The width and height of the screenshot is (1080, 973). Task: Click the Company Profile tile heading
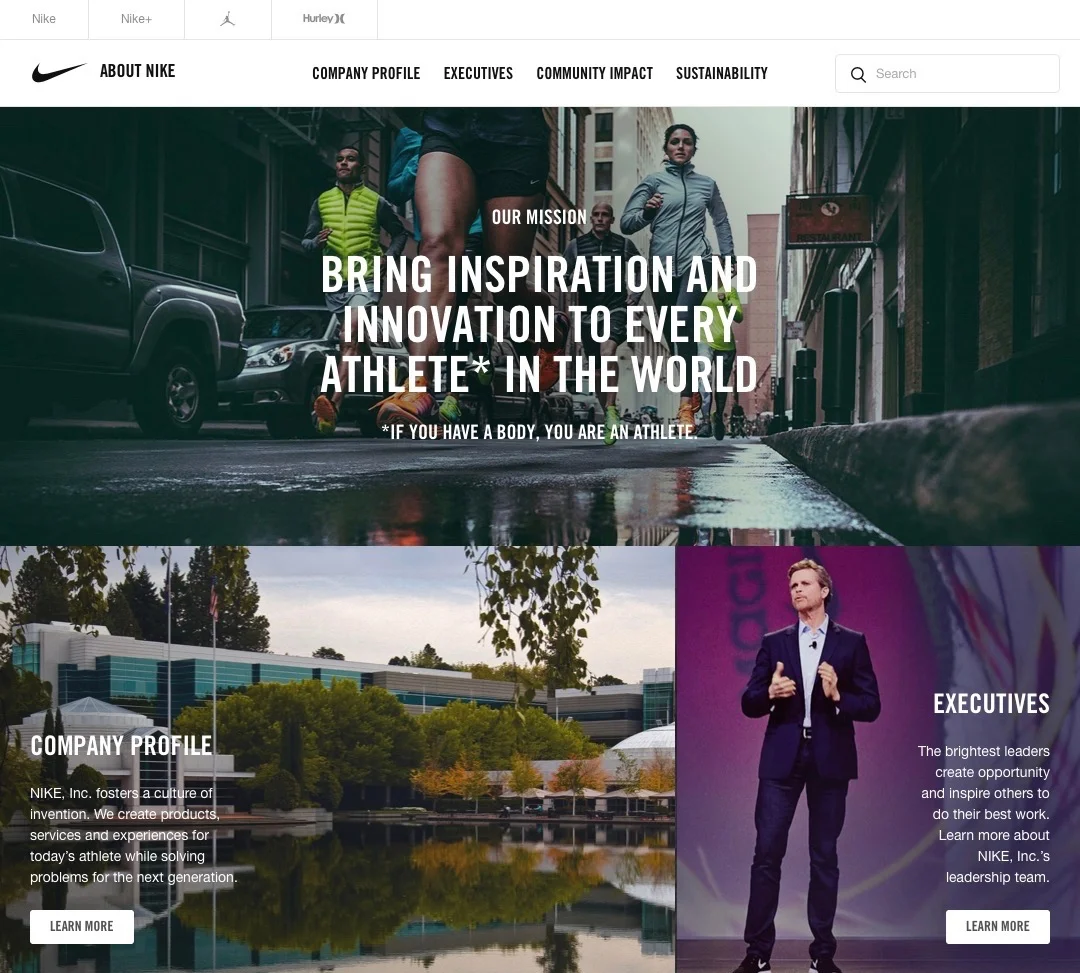(x=121, y=746)
